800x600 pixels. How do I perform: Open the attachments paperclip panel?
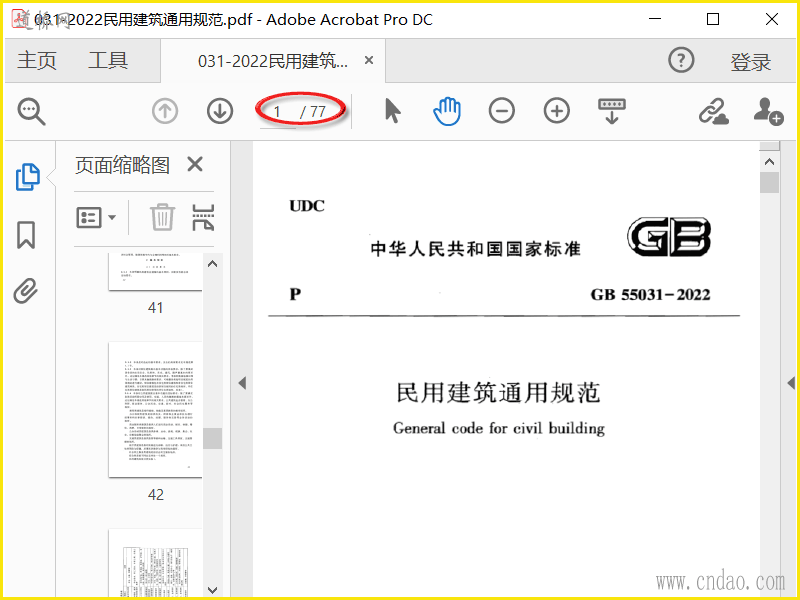[x=26, y=291]
